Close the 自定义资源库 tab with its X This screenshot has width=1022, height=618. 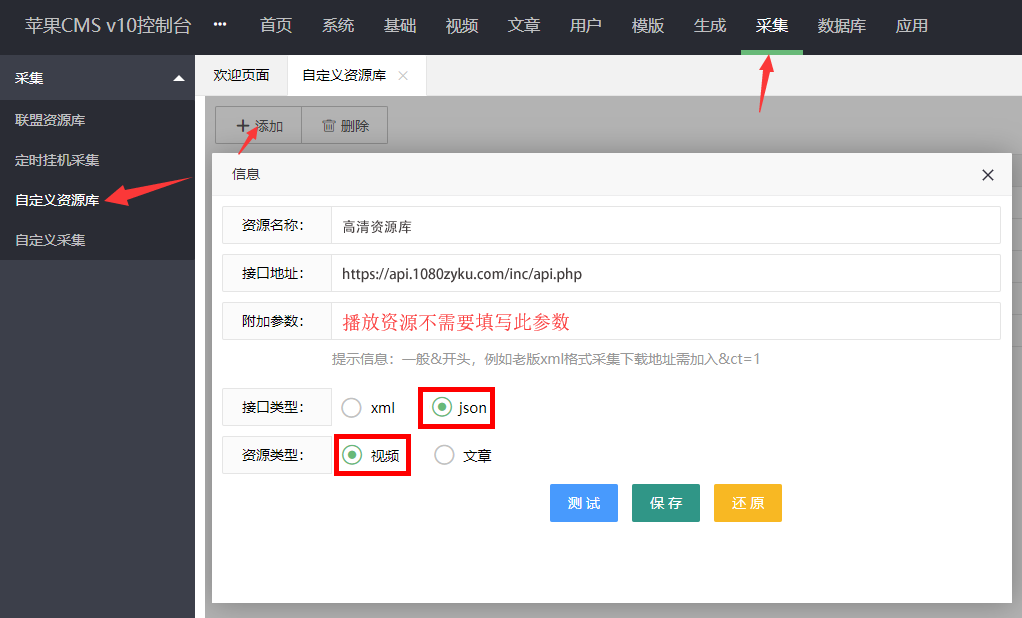coord(403,76)
